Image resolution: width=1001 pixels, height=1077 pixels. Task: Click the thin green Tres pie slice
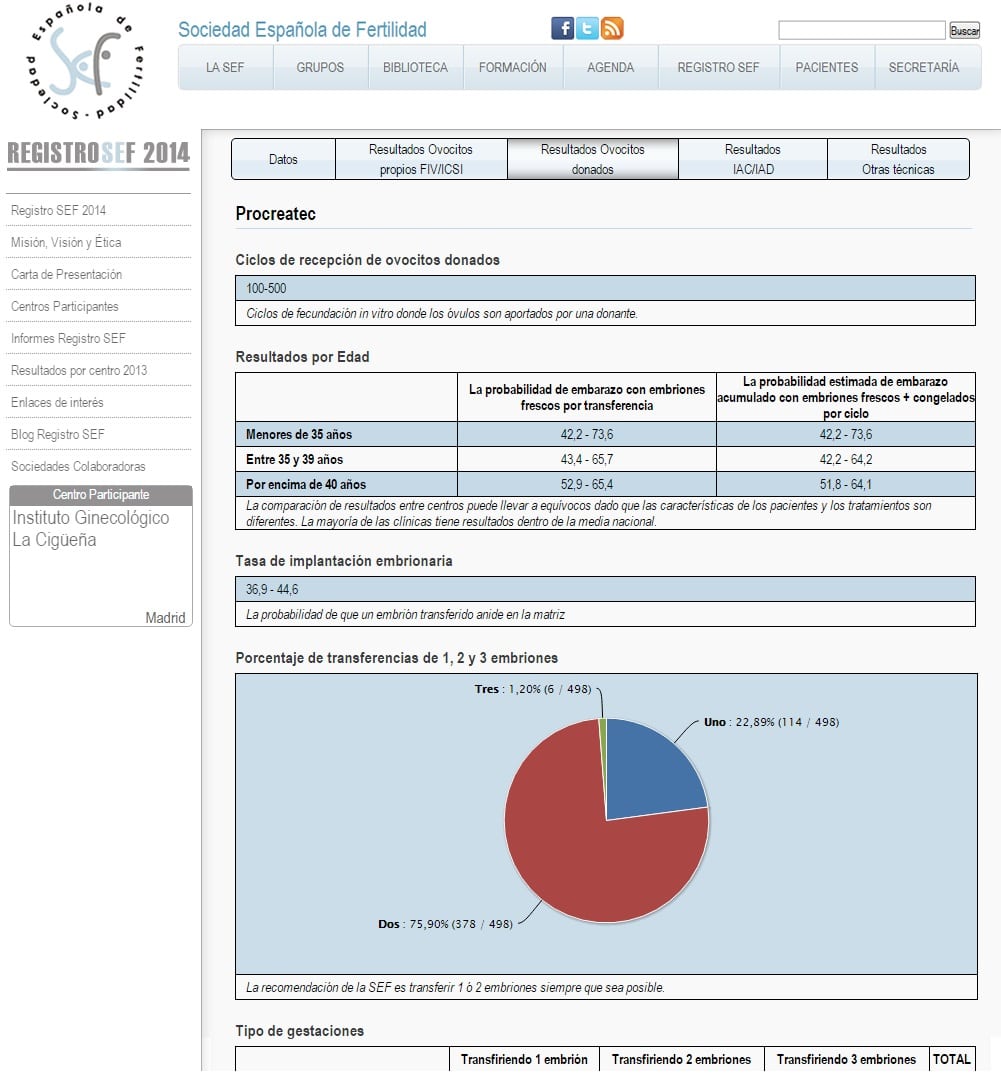(x=603, y=749)
